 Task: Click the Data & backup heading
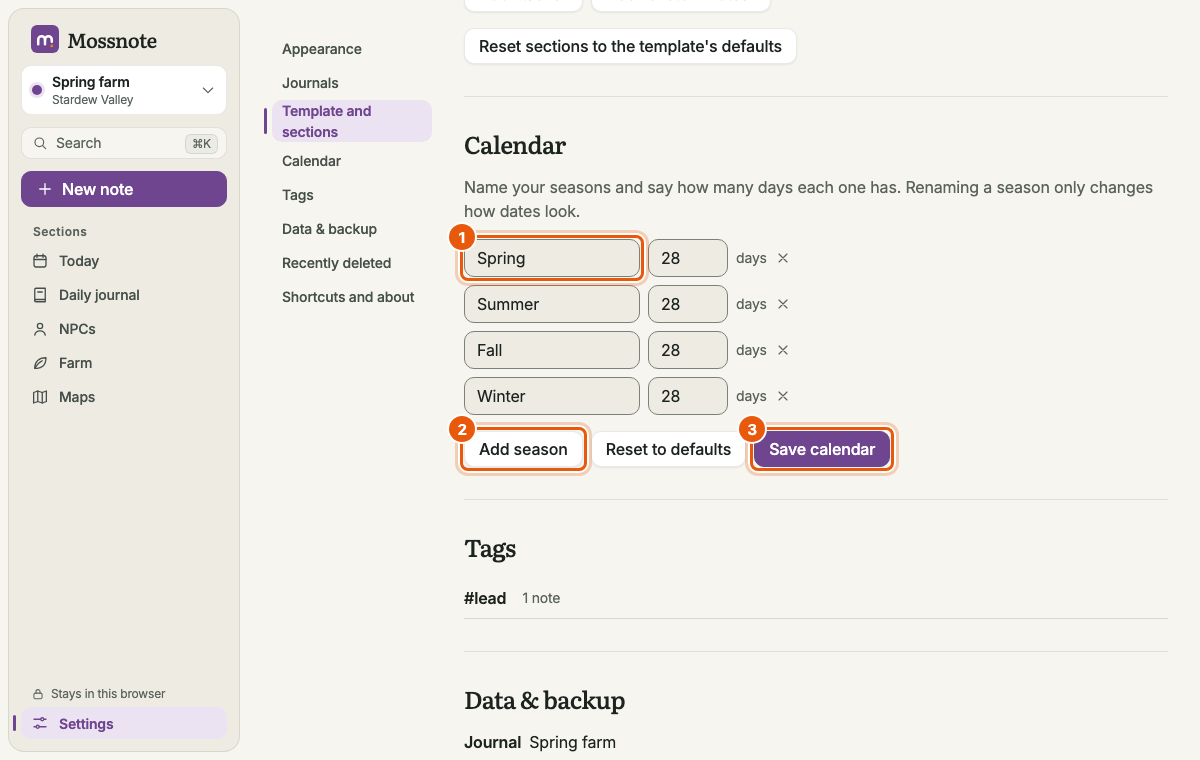point(545,701)
